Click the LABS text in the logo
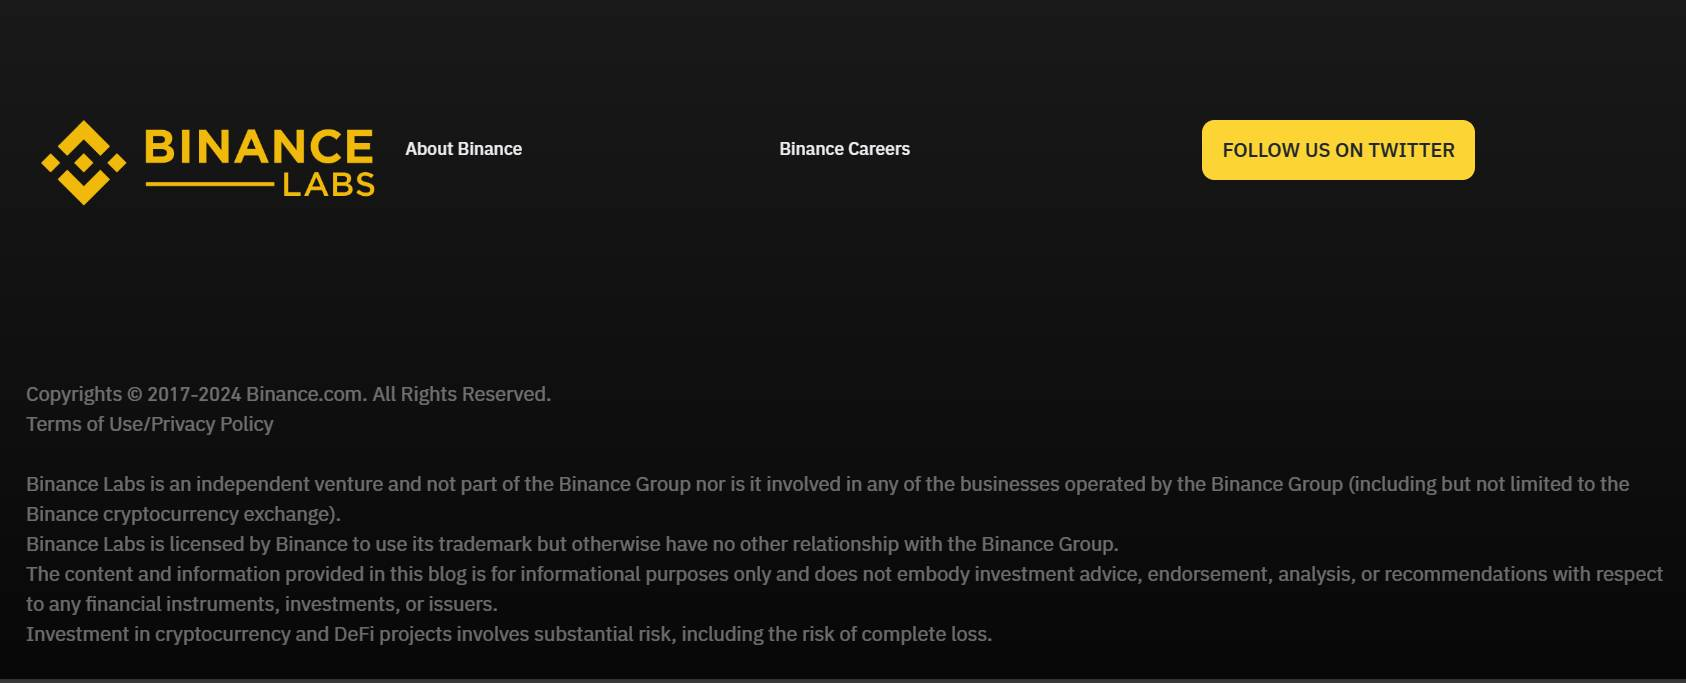This screenshot has width=1686, height=683. [329, 185]
